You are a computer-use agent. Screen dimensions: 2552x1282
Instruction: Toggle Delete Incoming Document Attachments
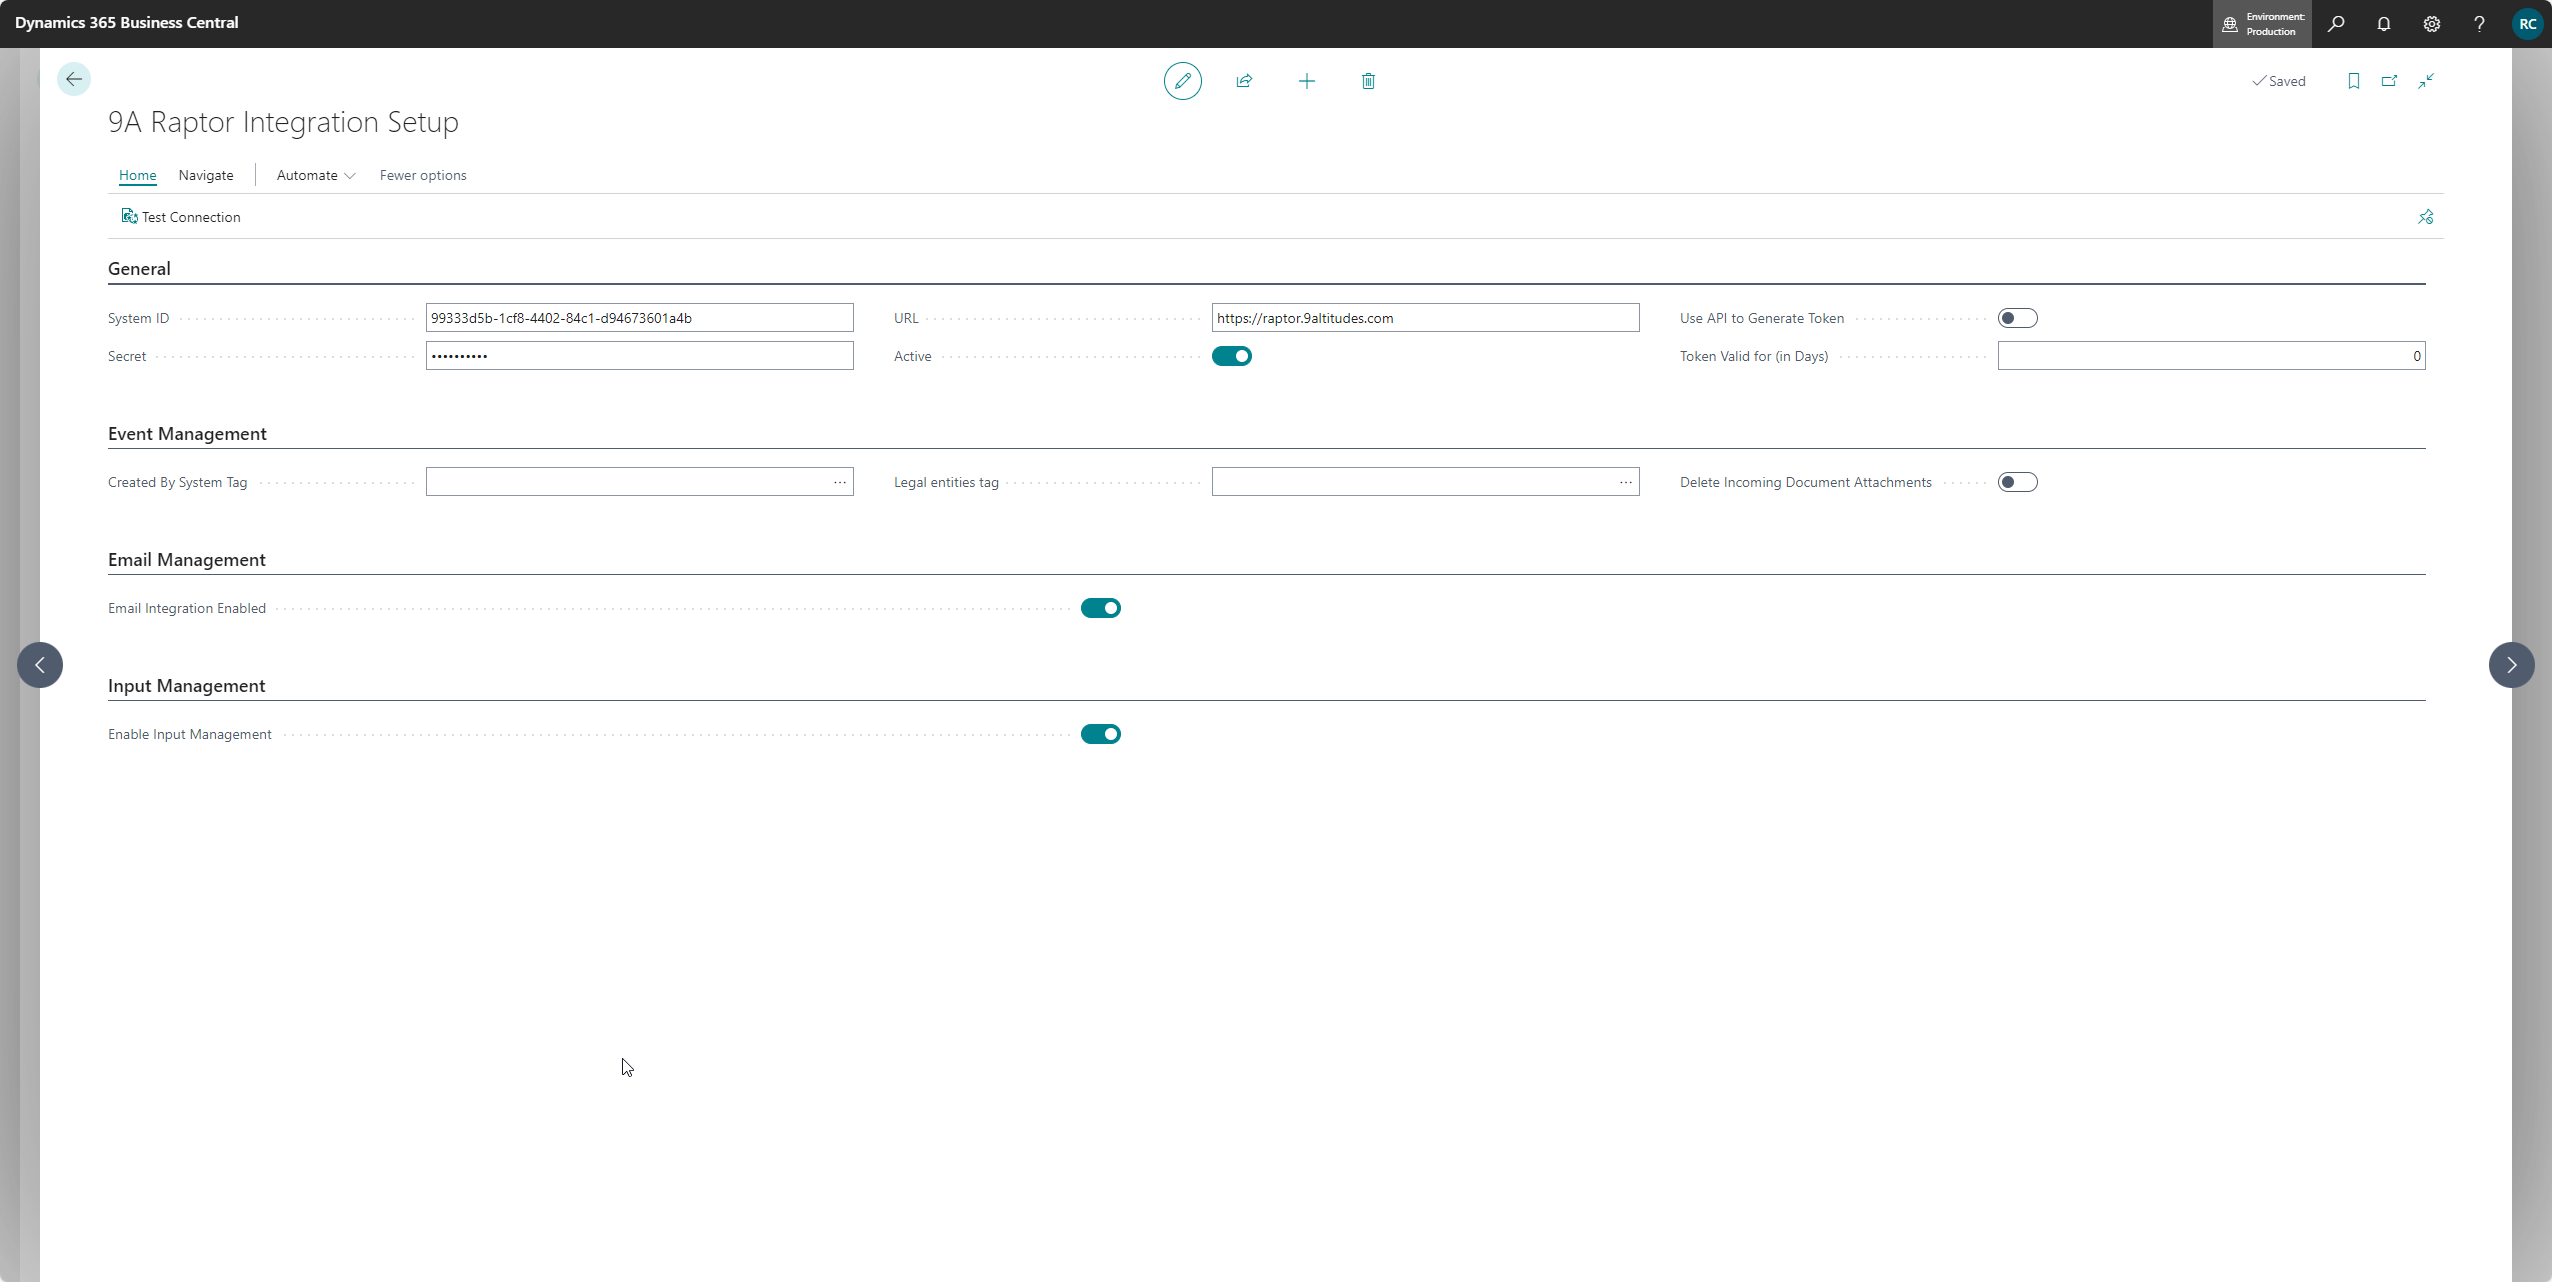(2017, 482)
